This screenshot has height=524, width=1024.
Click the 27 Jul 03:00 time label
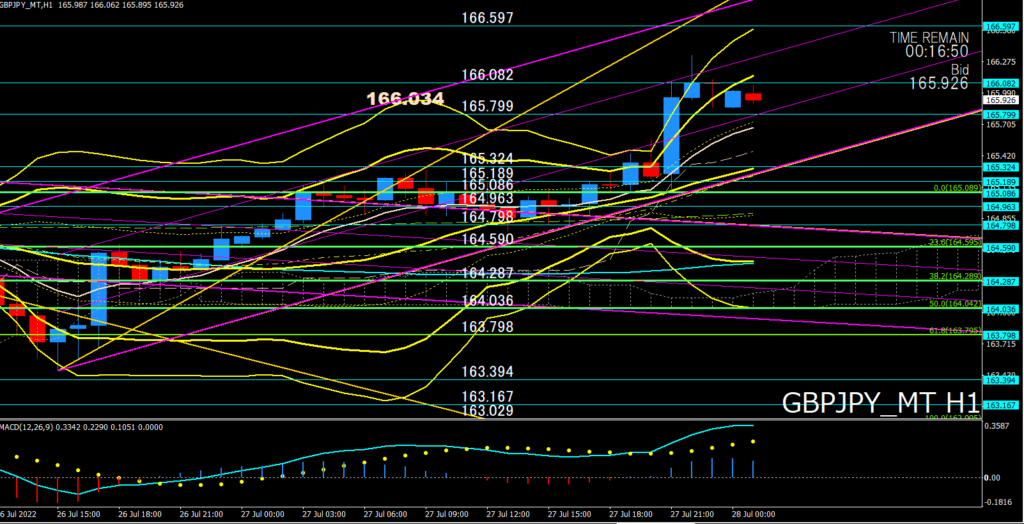pyautogui.click(x=323, y=515)
